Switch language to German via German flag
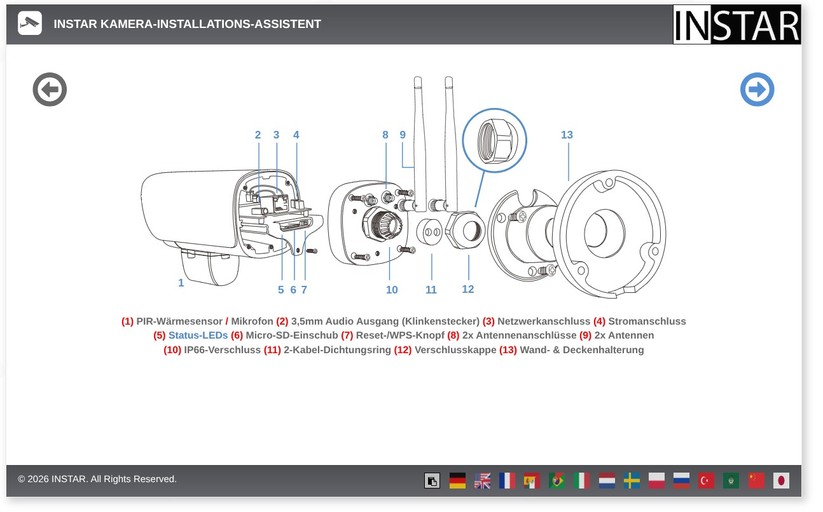 coord(457,480)
